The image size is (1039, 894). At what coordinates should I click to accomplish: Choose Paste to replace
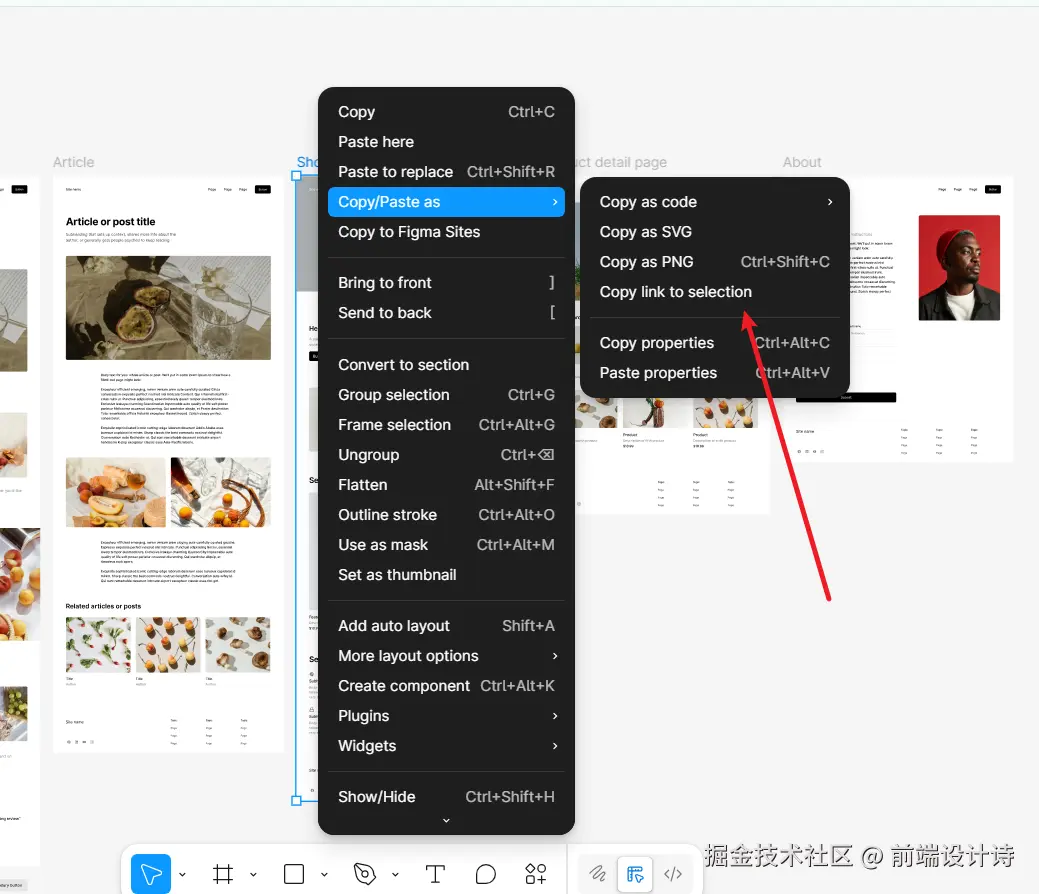click(446, 172)
